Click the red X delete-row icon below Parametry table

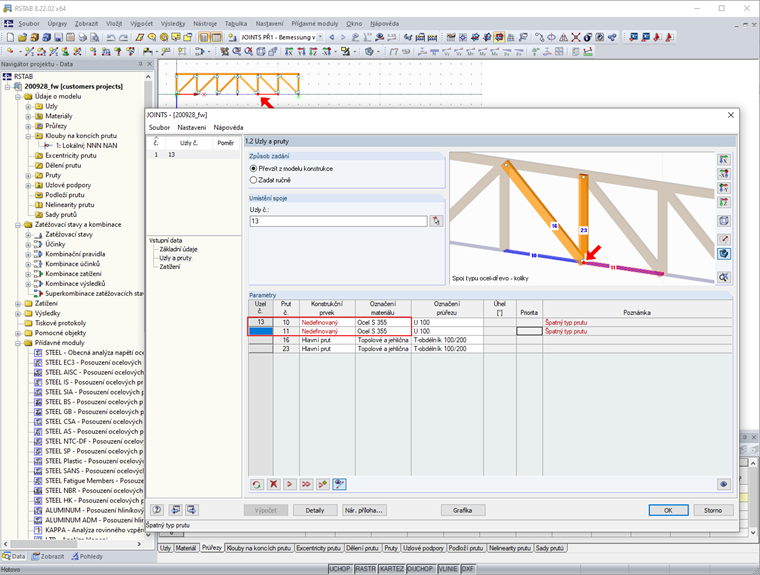coord(273,484)
